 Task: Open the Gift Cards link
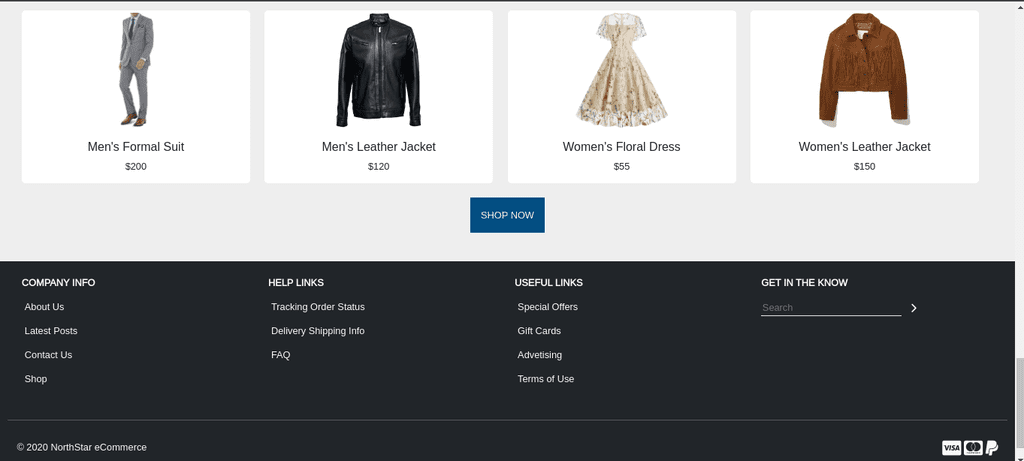coord(539,331)
